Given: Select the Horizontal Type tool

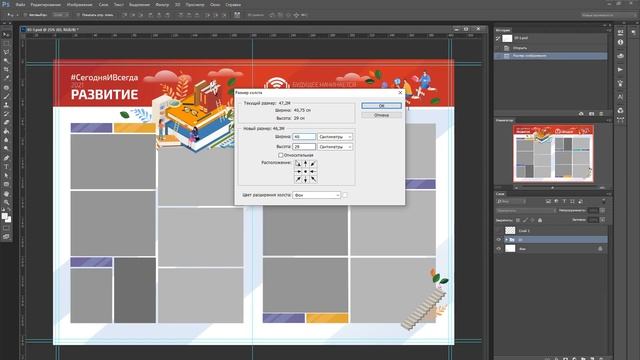Looking at the screenshot, I should click(6, 167).
